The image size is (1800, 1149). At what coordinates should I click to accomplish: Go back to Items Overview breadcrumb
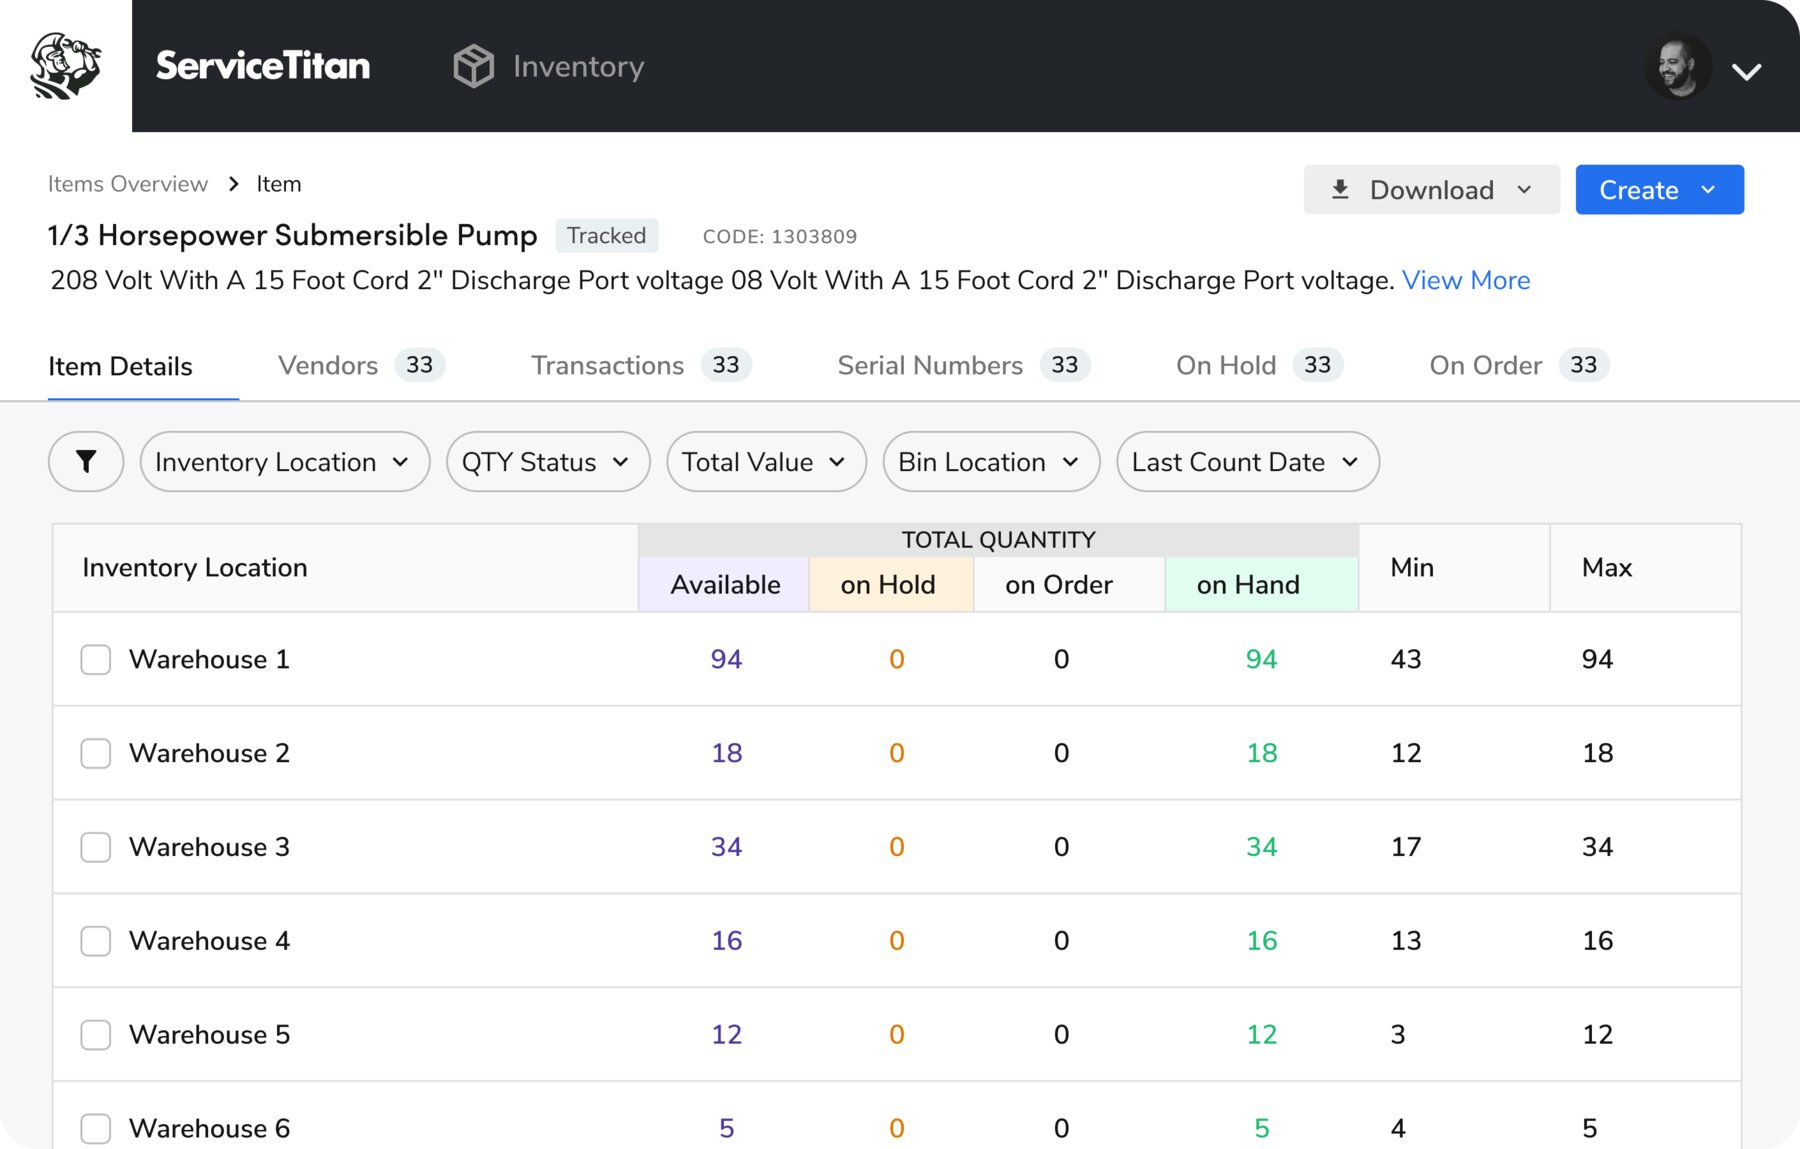coord(128,184)
